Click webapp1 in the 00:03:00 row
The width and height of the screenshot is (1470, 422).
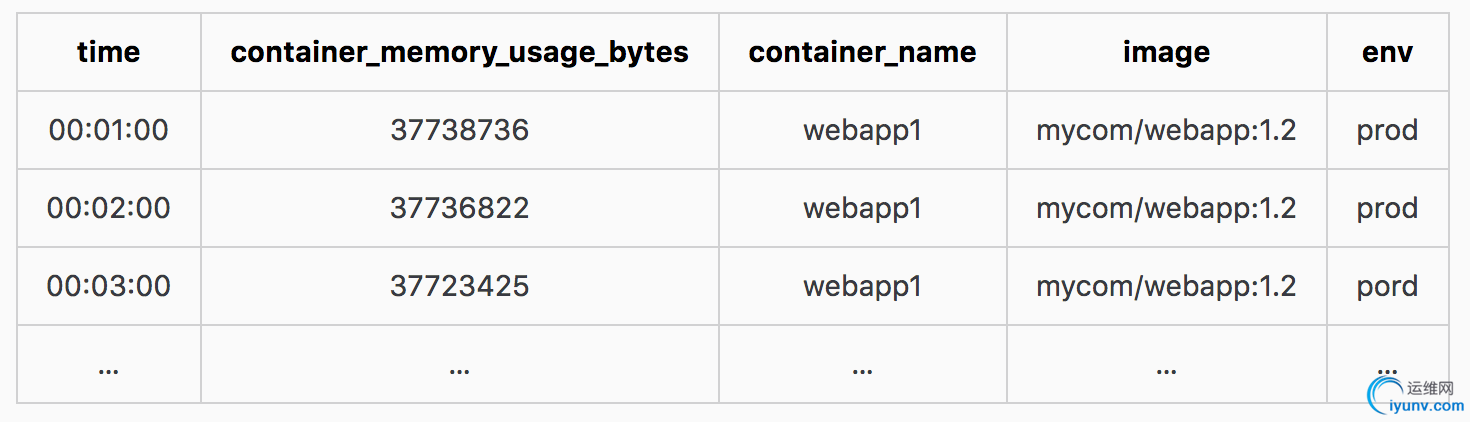[x=862, y=286]
